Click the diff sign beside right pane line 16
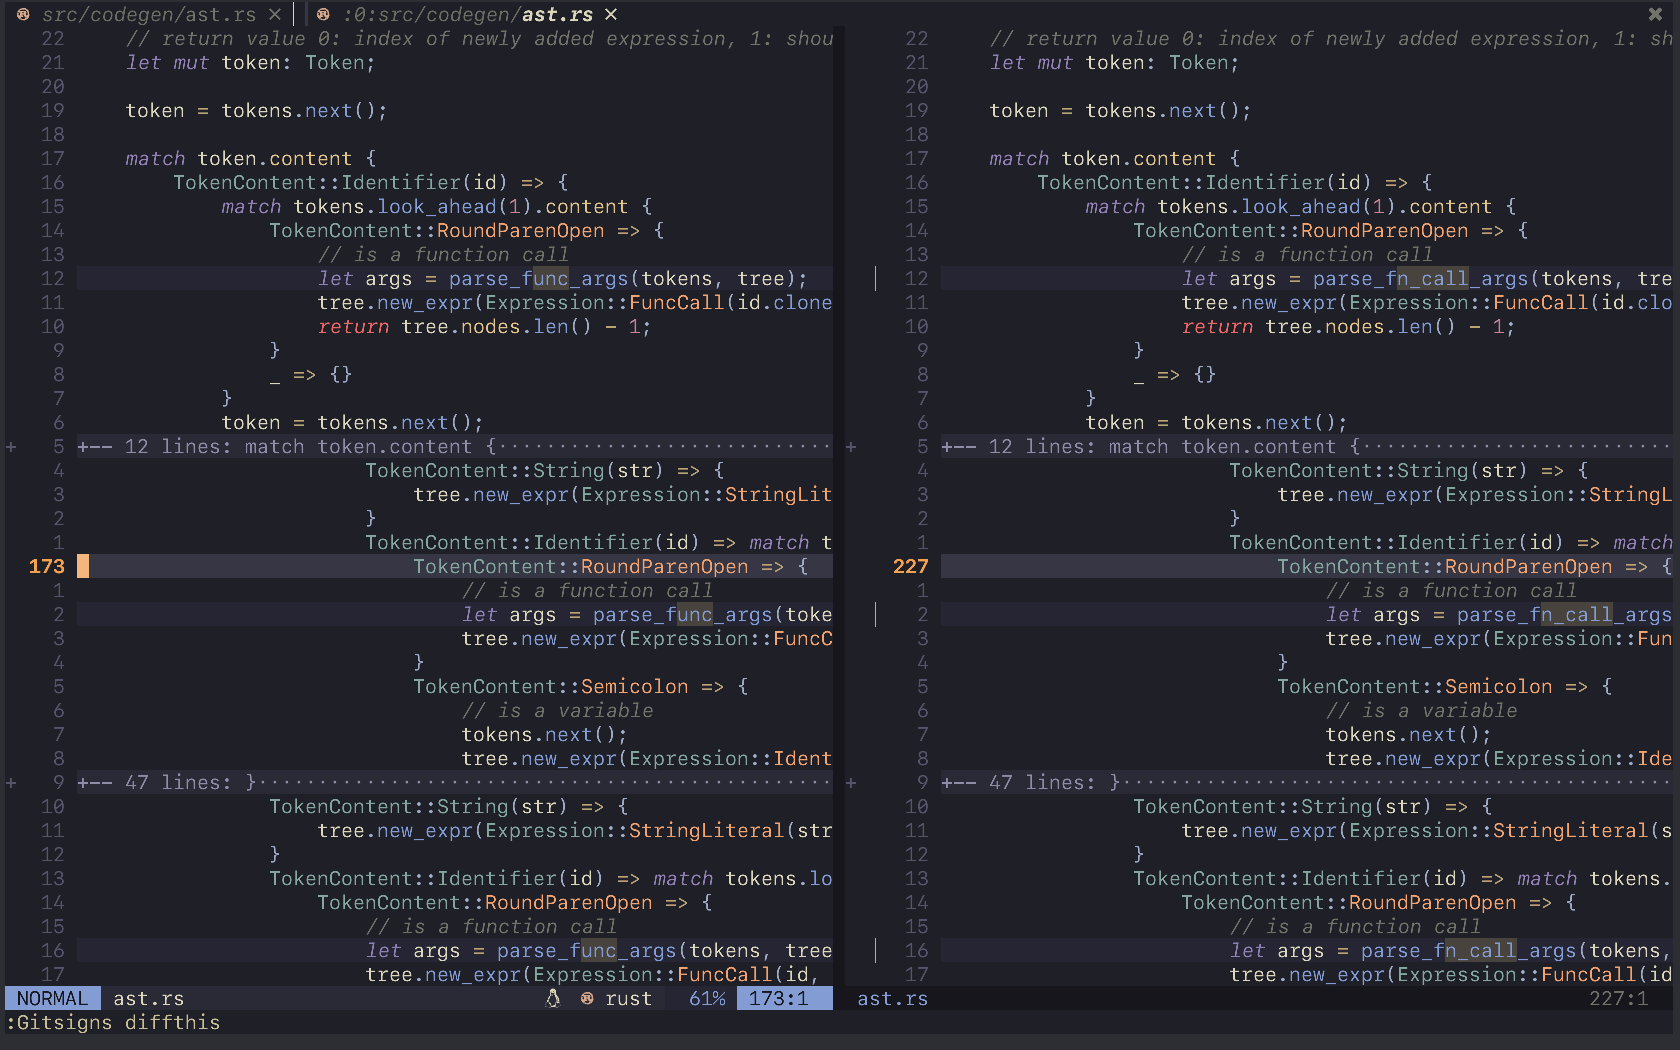The height and width of the screenshot is (1050, 1680). (x=875, y=950)
